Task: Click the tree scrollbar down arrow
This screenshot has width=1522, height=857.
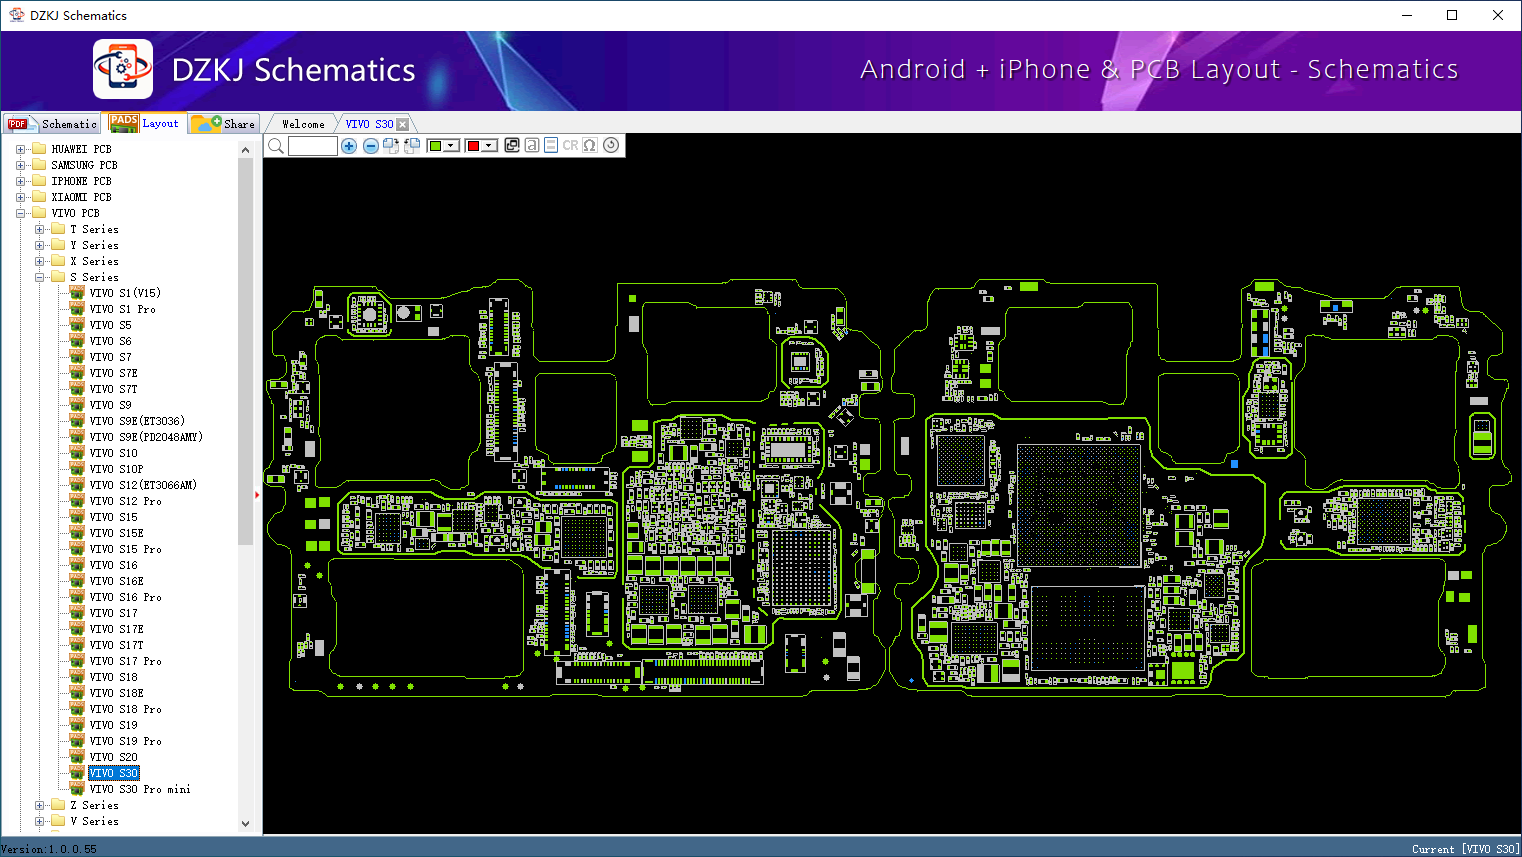Action: point(246,824)
